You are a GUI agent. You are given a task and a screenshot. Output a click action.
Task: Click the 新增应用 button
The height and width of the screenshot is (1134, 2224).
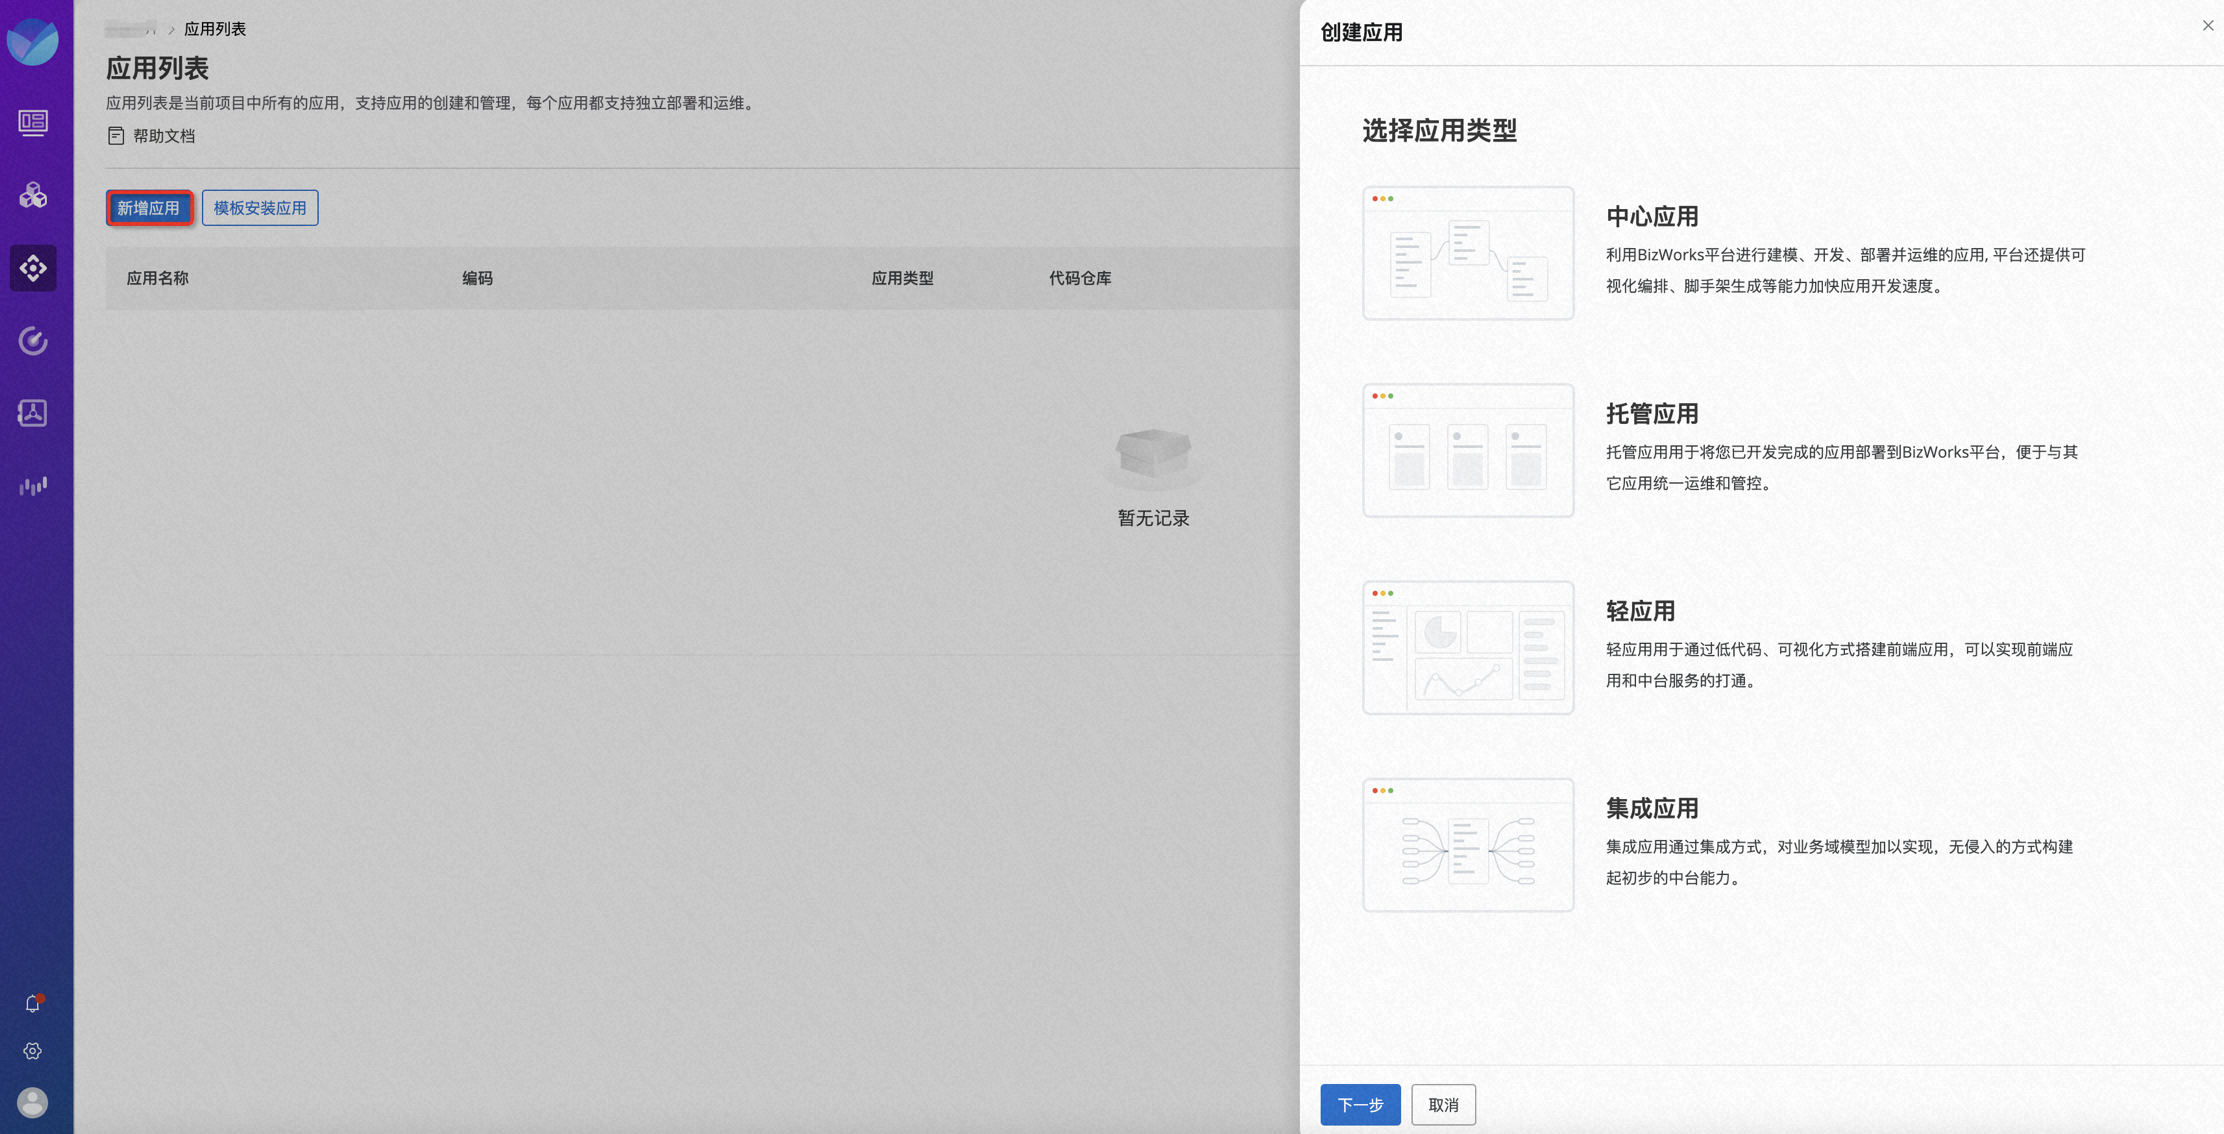click(x=149, y=208)
